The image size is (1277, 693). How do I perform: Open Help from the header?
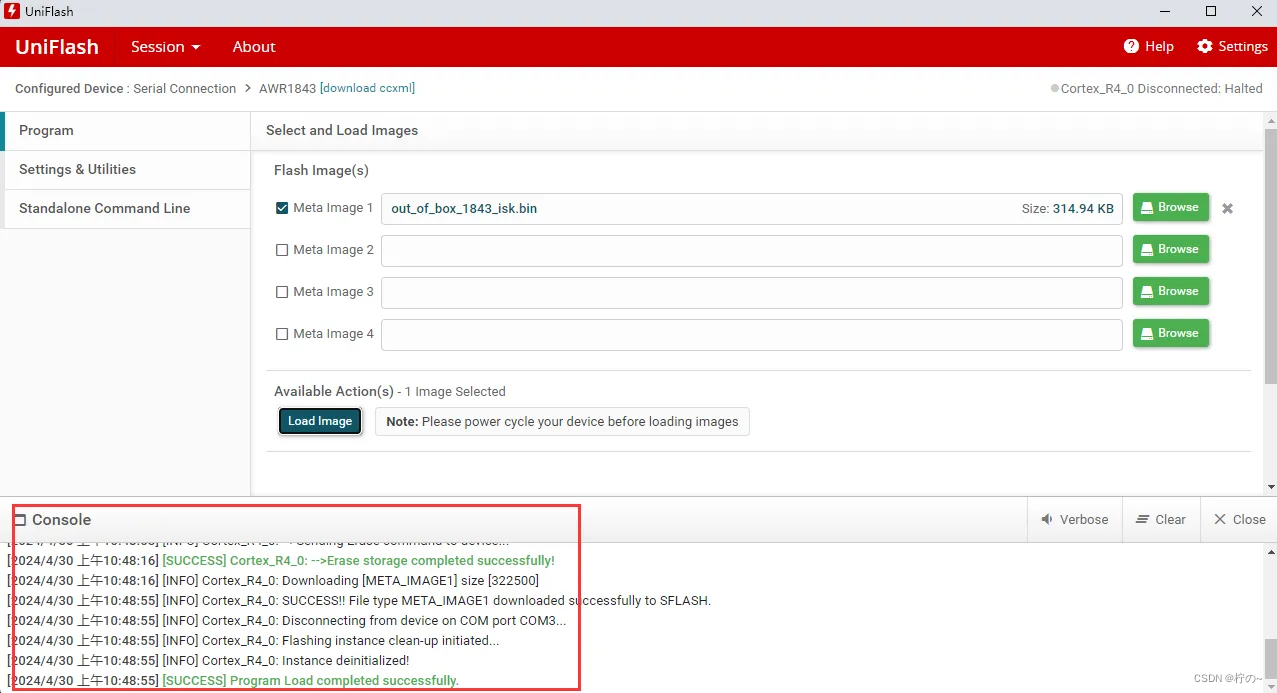1149,47
